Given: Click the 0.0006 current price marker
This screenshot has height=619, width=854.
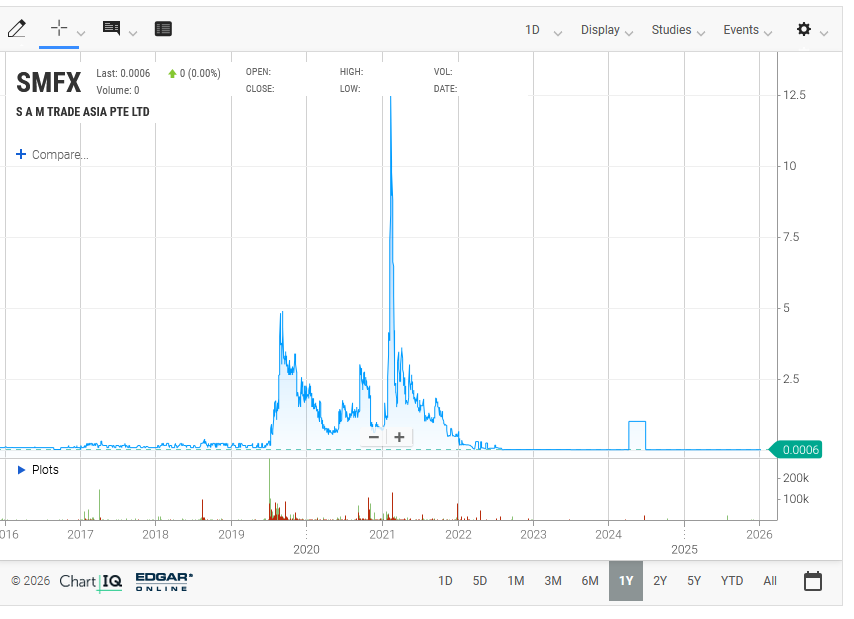Looking at the screenshot, I should pos(800,450).
